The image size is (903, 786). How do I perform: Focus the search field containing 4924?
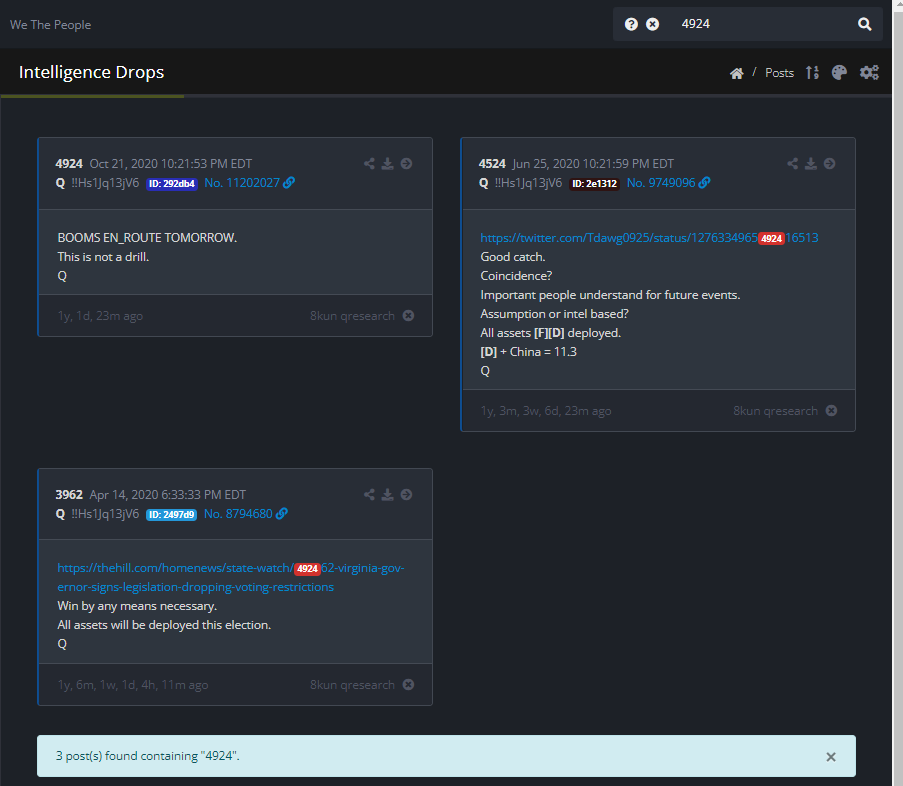tap(763, 24)
